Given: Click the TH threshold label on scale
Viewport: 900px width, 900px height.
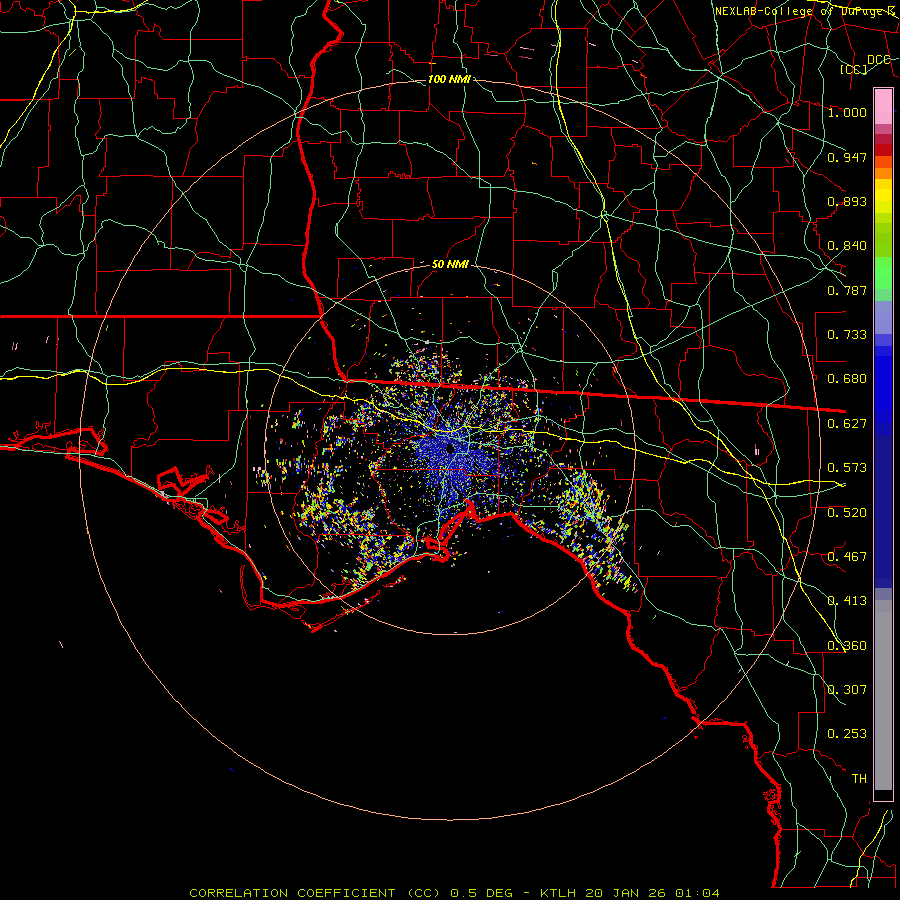Looking at the screenshot, I should [x=859, y=779].
